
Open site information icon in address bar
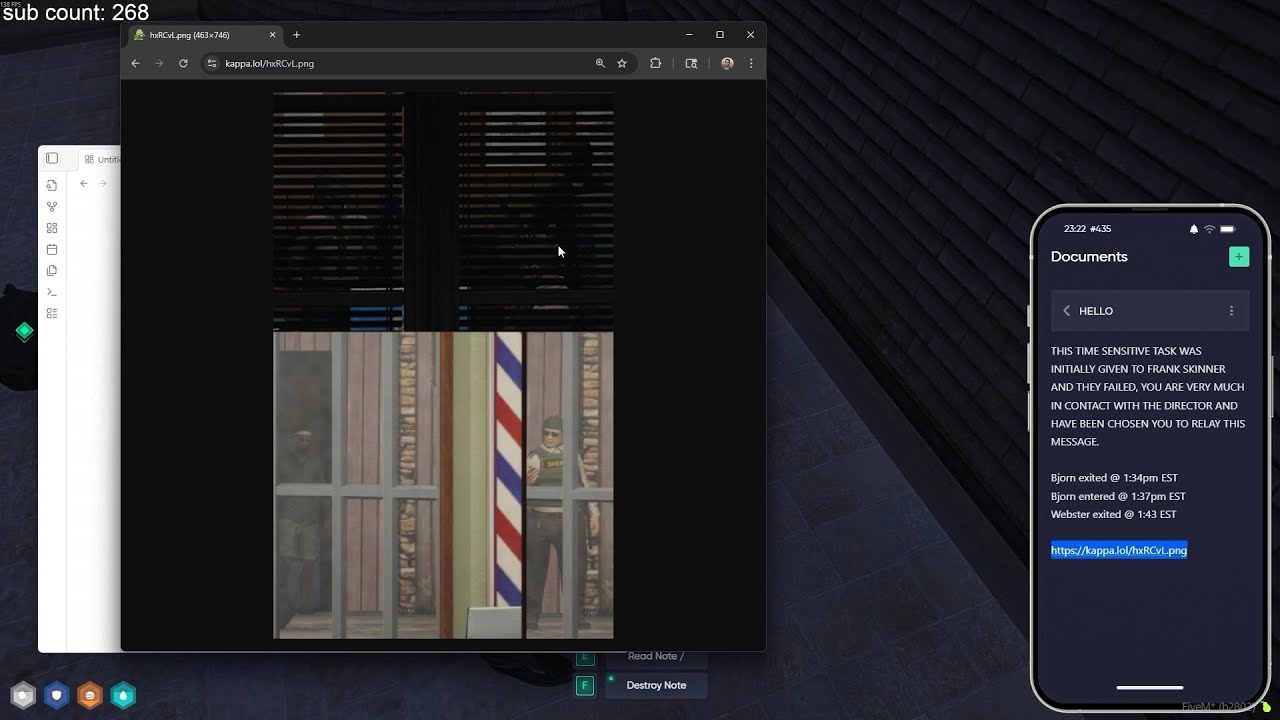click(x=211, y=63)
